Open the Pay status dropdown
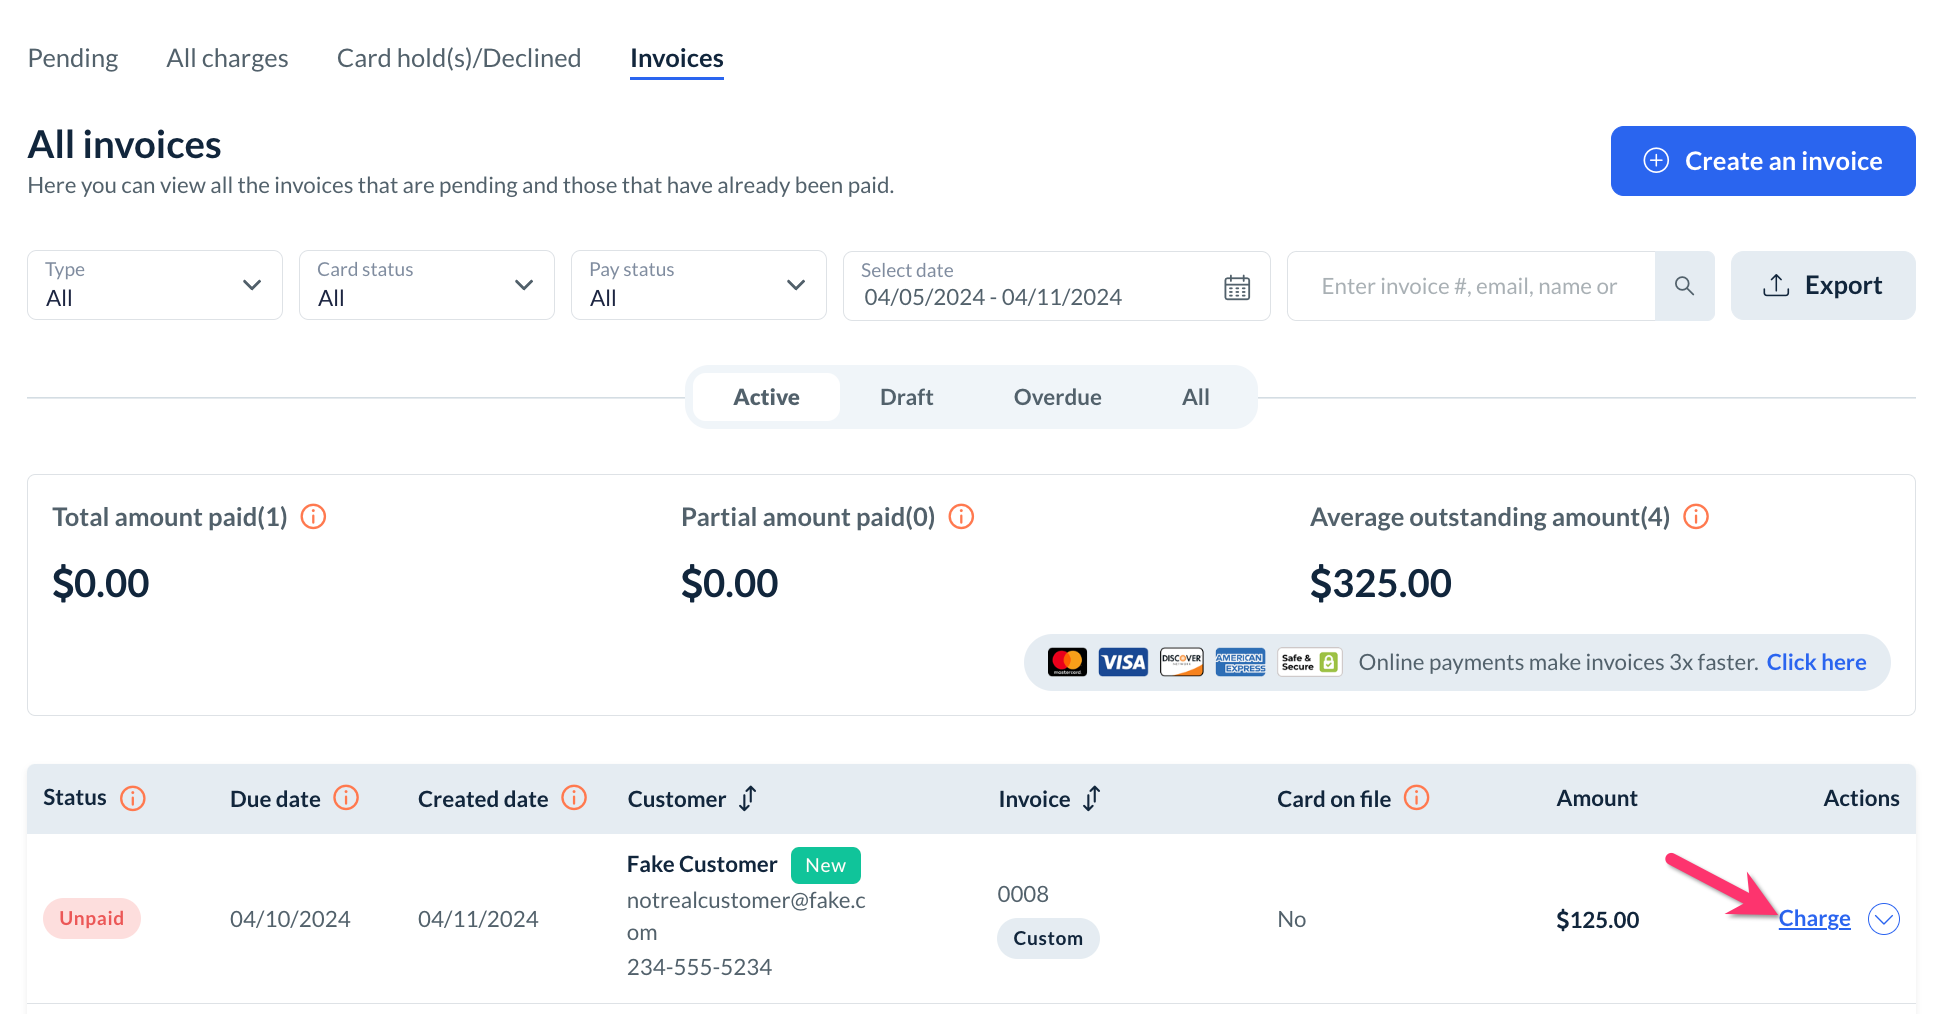 [x=699, y=285]
